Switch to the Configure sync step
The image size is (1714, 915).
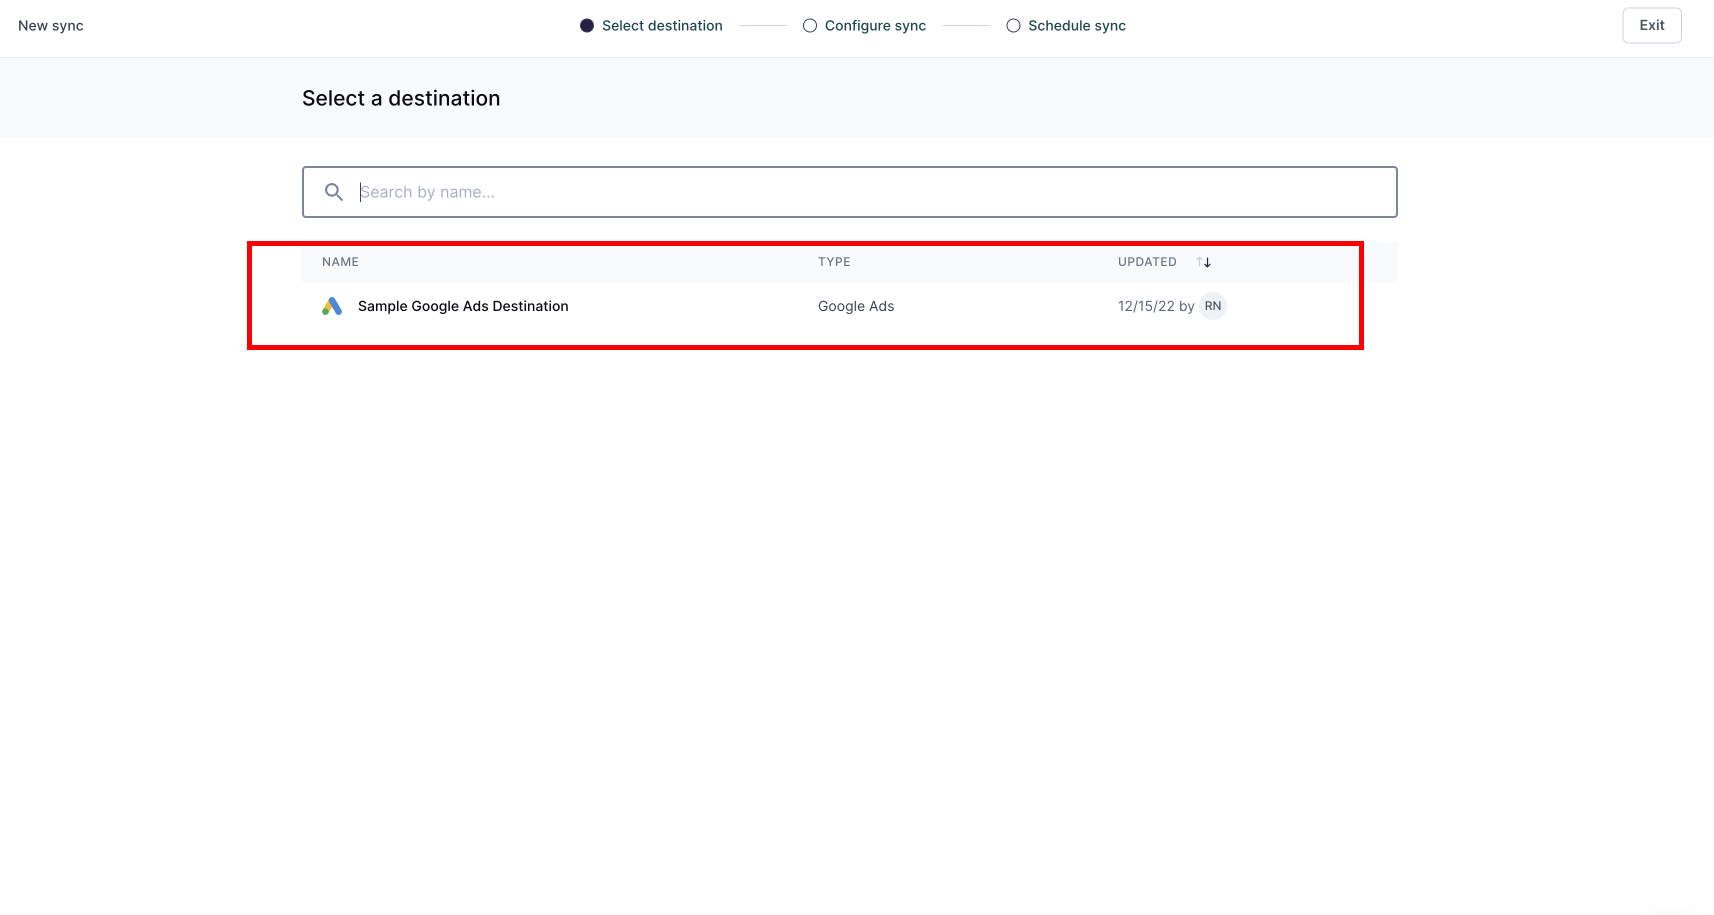click(x=874, y=25)
